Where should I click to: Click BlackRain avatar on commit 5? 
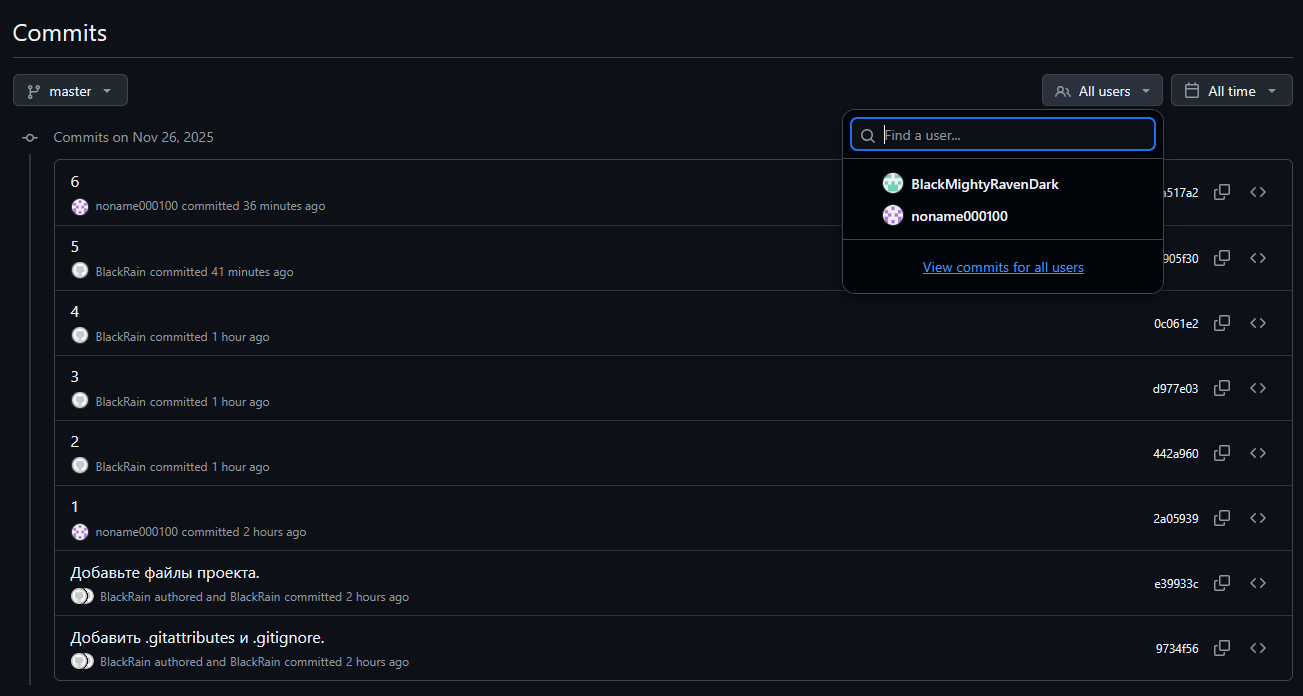[x=80, y=271]
